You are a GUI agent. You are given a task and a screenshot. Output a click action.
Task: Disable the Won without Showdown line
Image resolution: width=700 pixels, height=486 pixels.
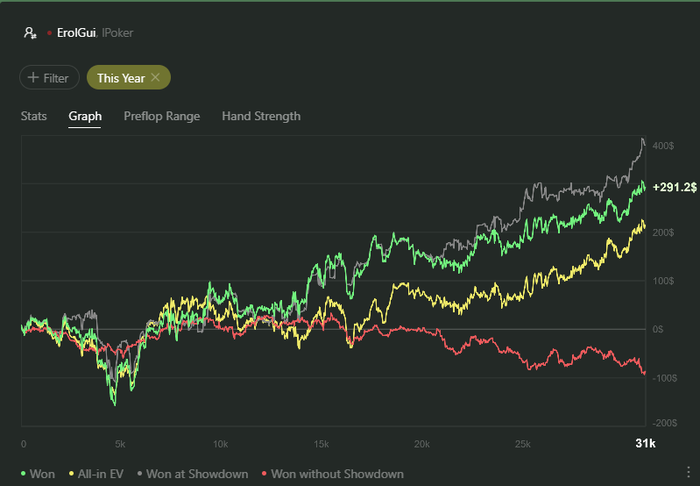tap(331, 473)
